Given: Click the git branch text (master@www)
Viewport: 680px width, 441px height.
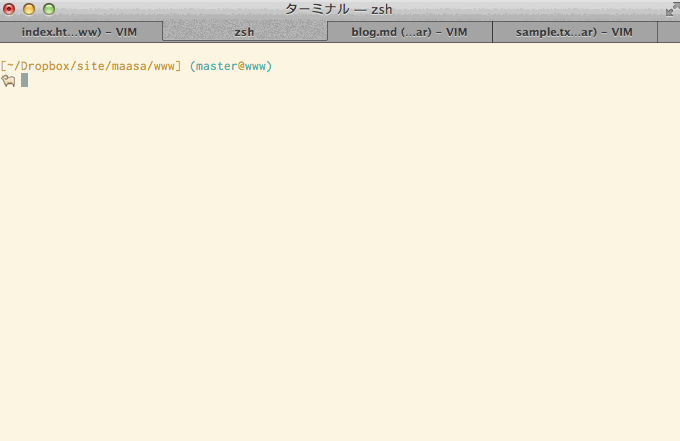Looking at the screenshot, I should click(231, 66).
